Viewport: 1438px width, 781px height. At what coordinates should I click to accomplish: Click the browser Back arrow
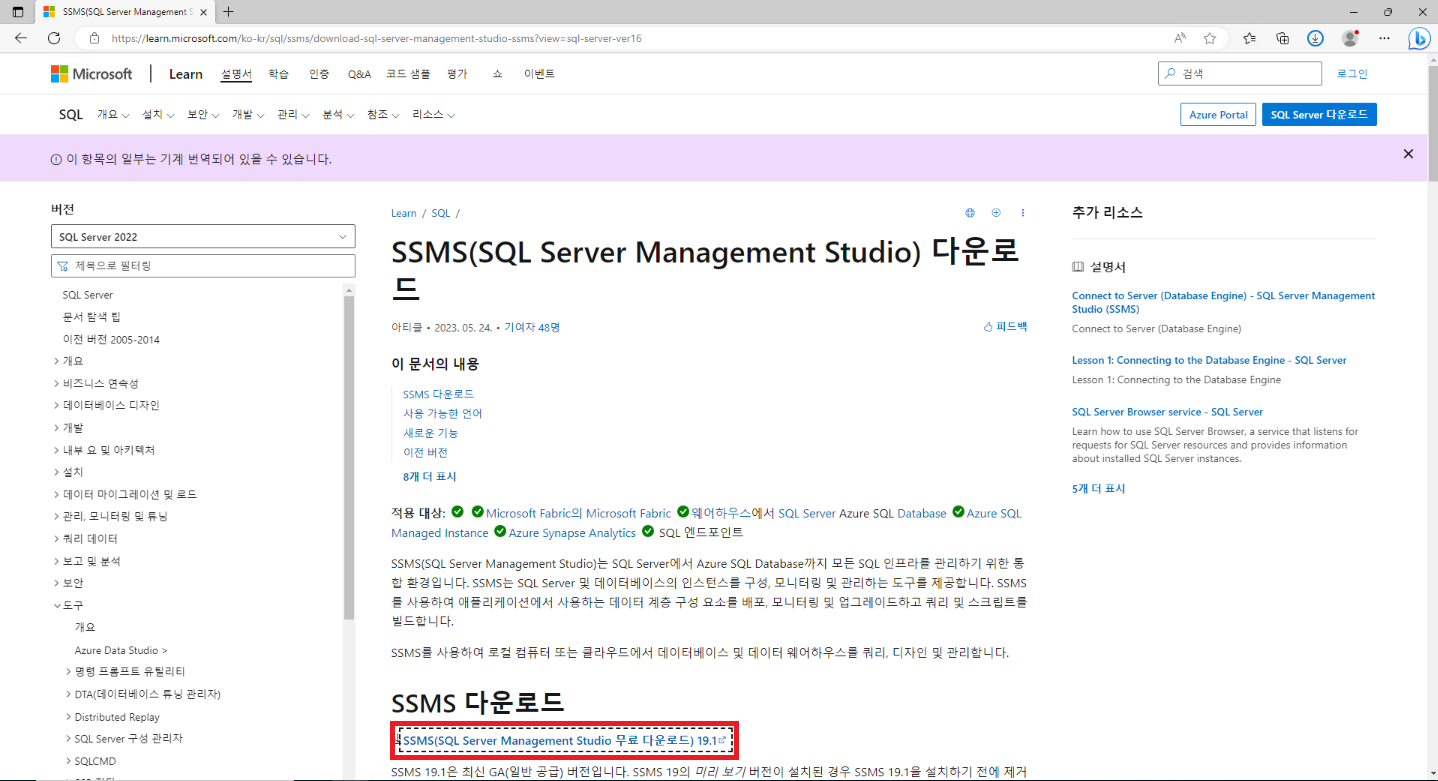pos(20,38)
